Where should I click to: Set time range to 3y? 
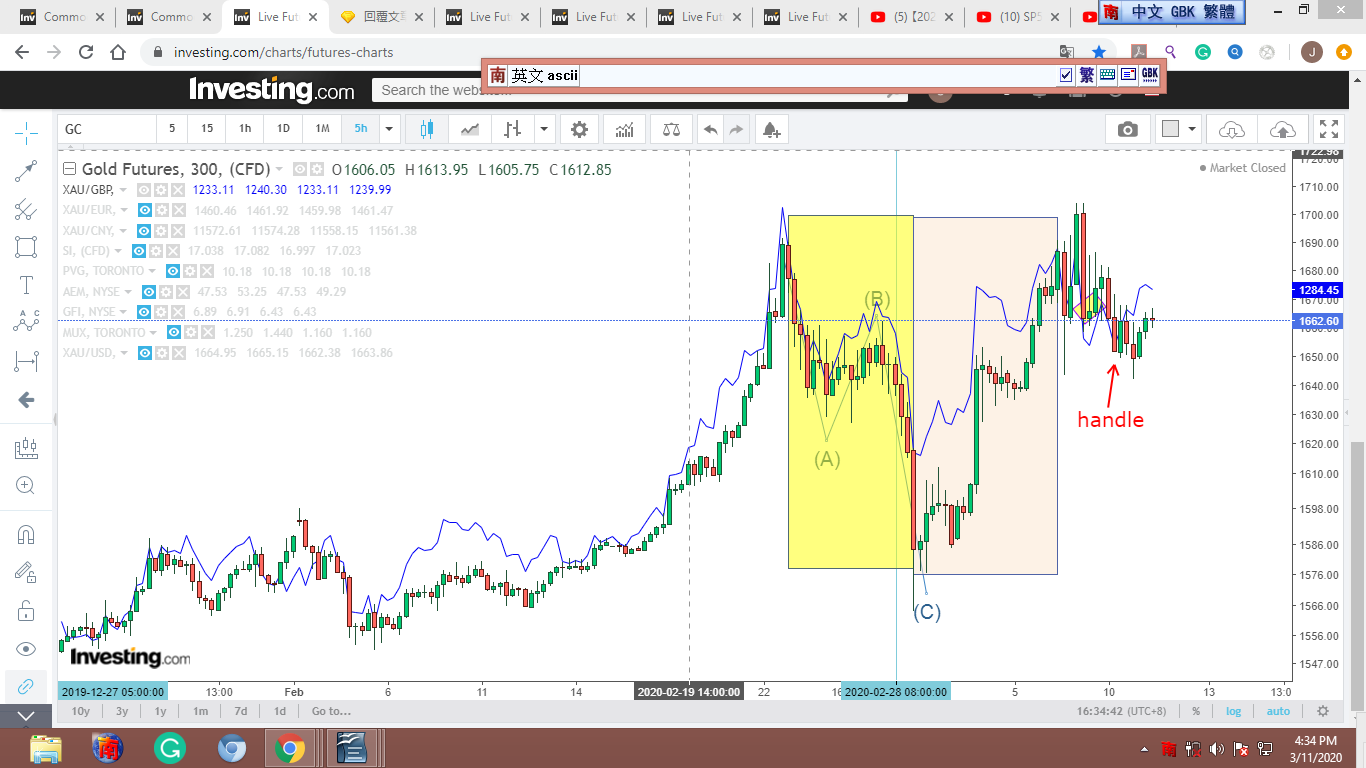[x=121, y=711]
